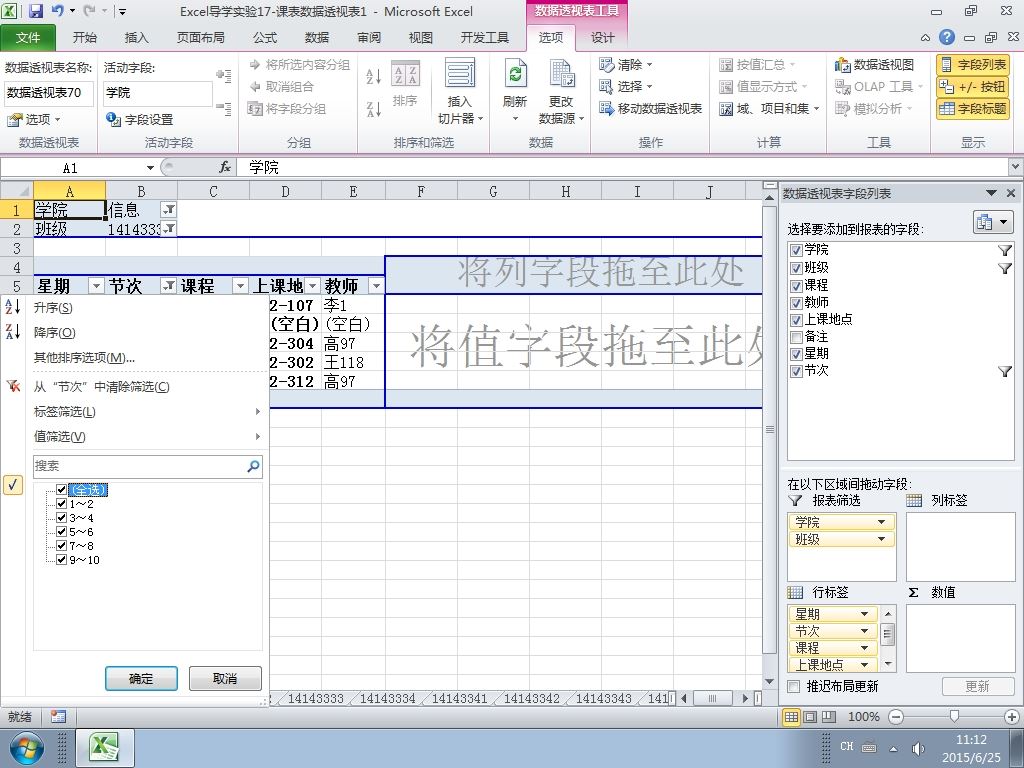Open 节次 dropdown in row labels area
The width and height of the screenshot is (1024, 768).
point(864,631)
